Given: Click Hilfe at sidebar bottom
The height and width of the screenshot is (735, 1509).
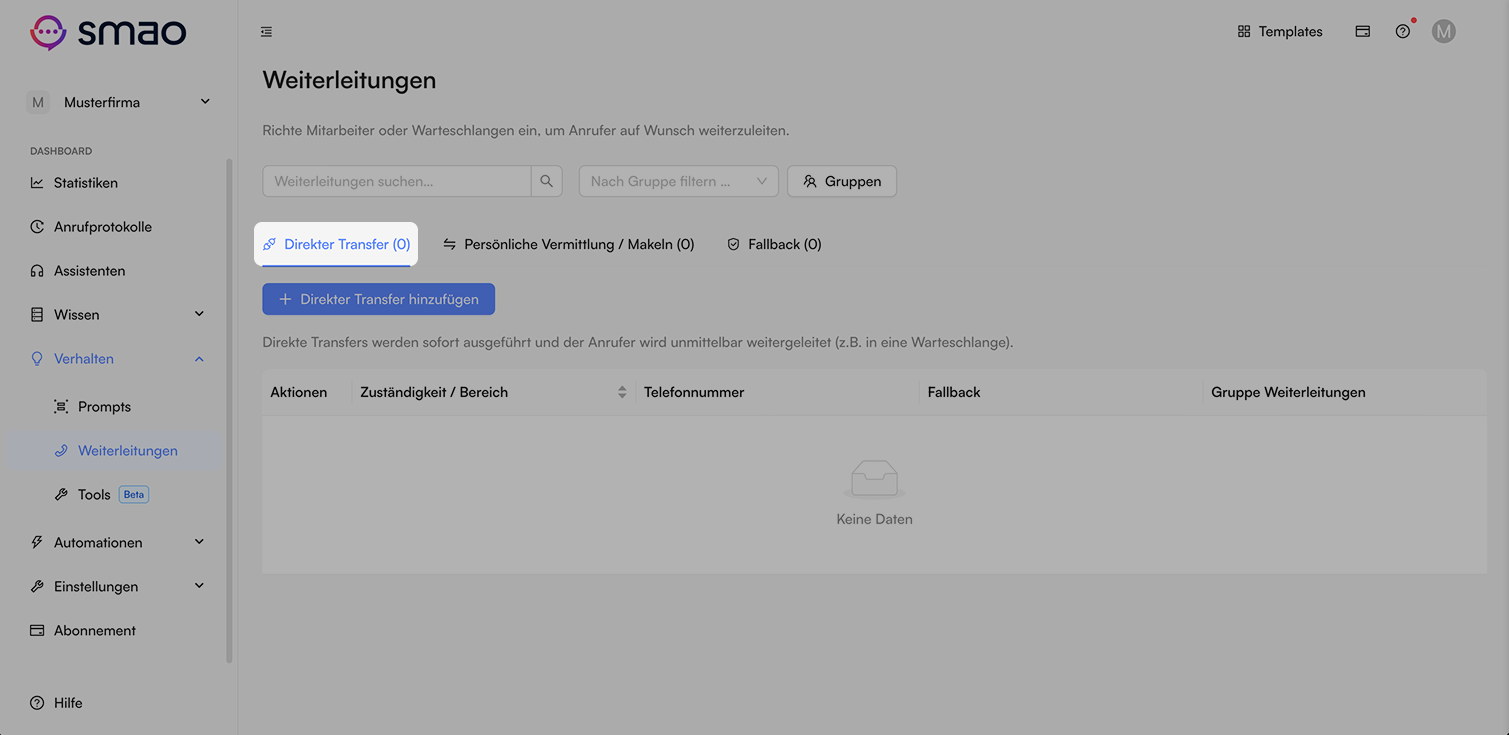Looking at the screenshot, I should (68, 703).
